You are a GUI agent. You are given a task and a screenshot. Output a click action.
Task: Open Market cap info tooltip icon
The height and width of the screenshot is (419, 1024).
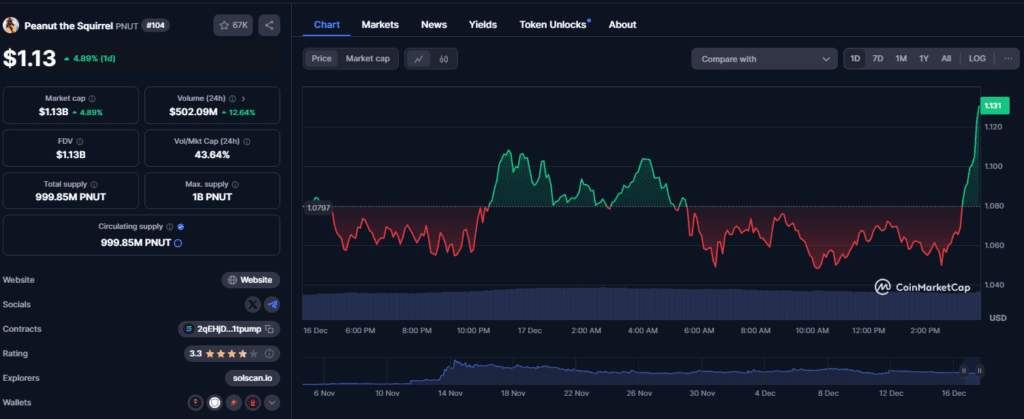[92, 99]
